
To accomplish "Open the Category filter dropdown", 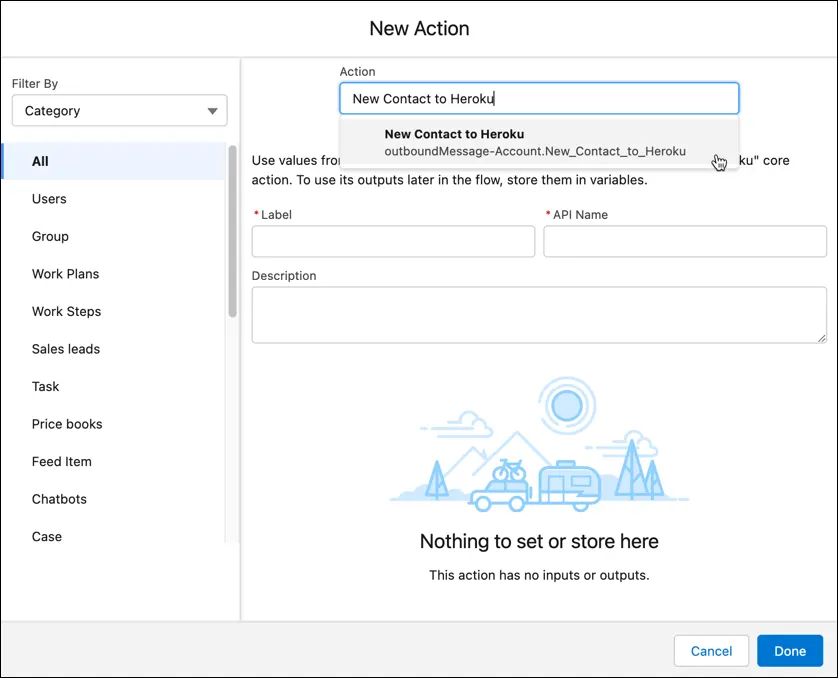I will click(x=119, y=111).
